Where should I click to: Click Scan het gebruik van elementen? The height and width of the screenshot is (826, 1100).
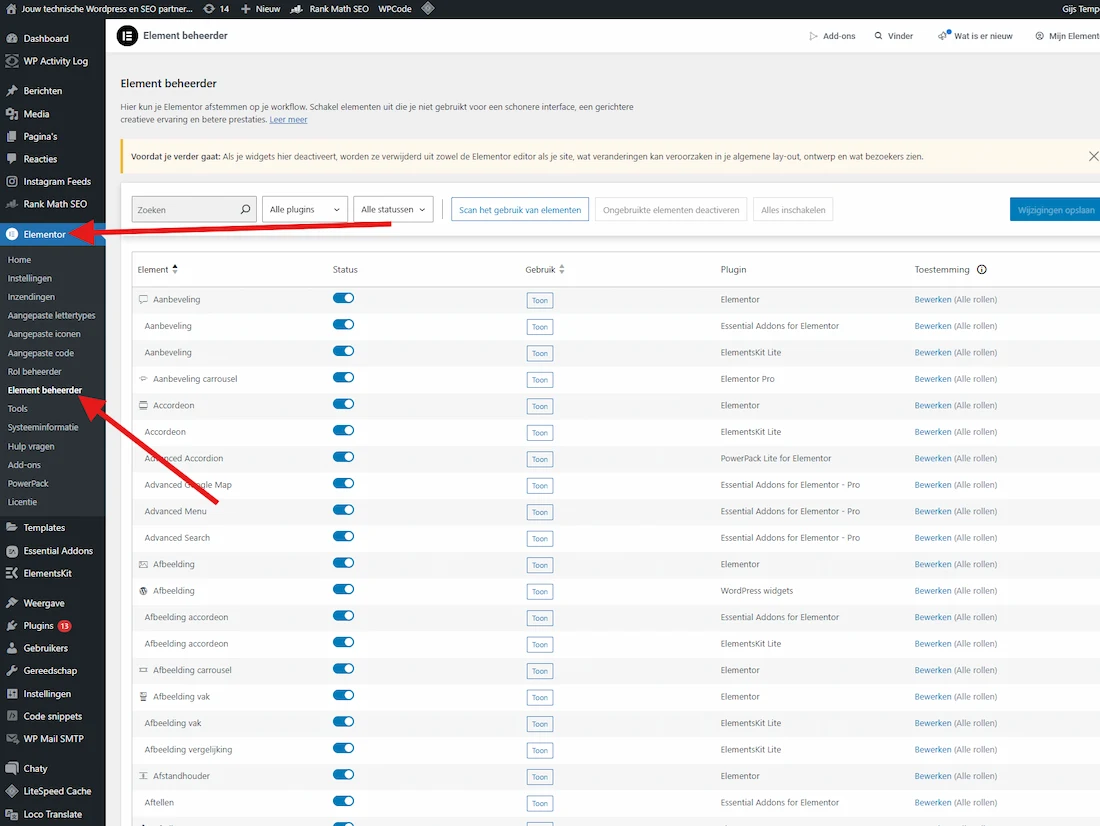(519, 210)
